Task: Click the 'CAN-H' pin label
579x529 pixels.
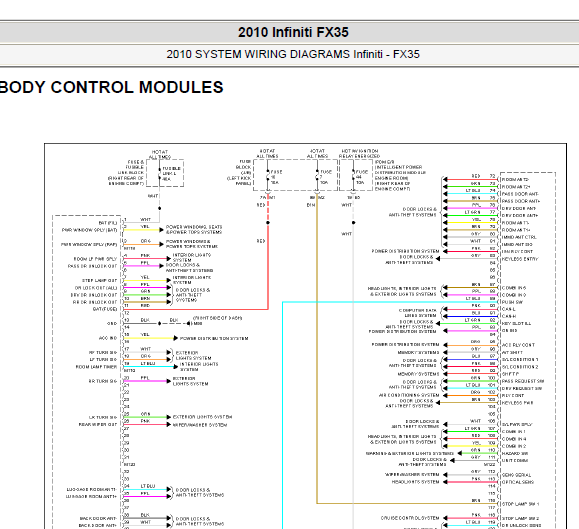Action: point(508,316)
